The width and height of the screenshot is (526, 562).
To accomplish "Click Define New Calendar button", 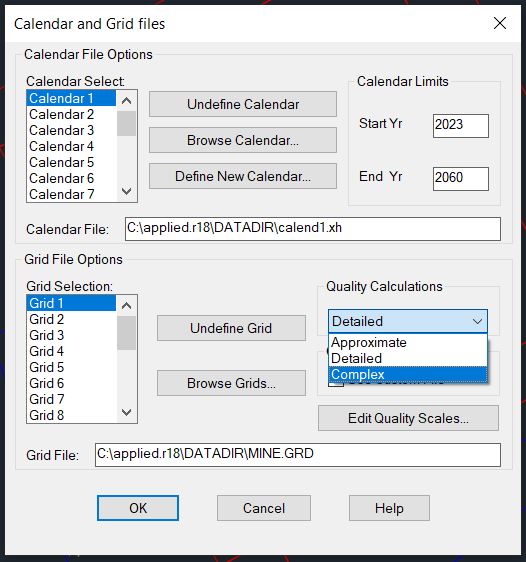I will click(243, 176).
